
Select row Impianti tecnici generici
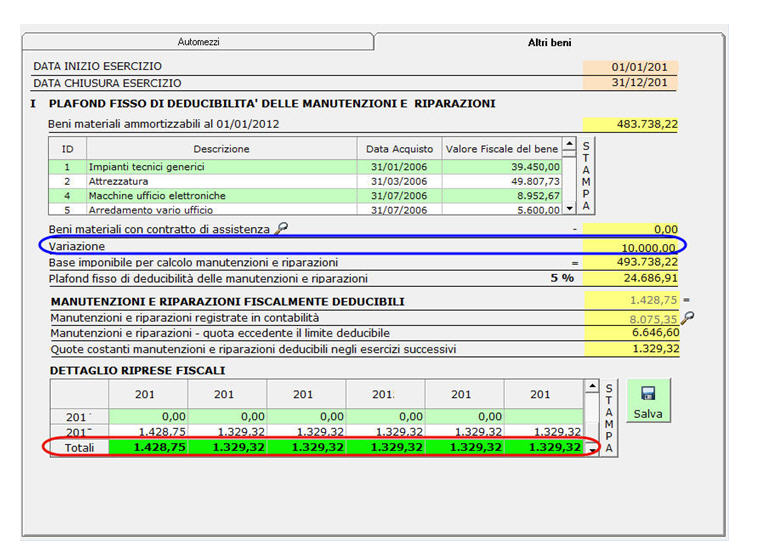click(306, 167)
